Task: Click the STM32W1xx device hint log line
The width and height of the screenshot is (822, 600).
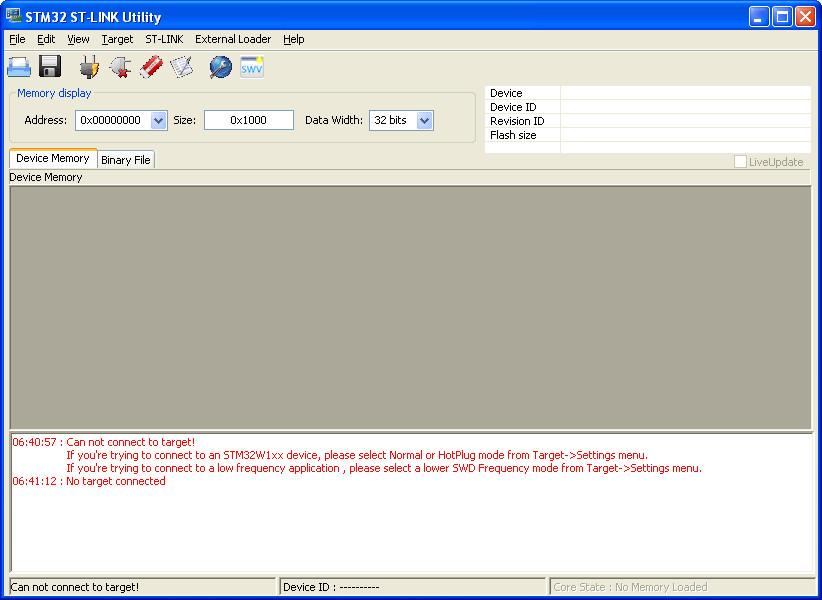Action: [357, 455]
